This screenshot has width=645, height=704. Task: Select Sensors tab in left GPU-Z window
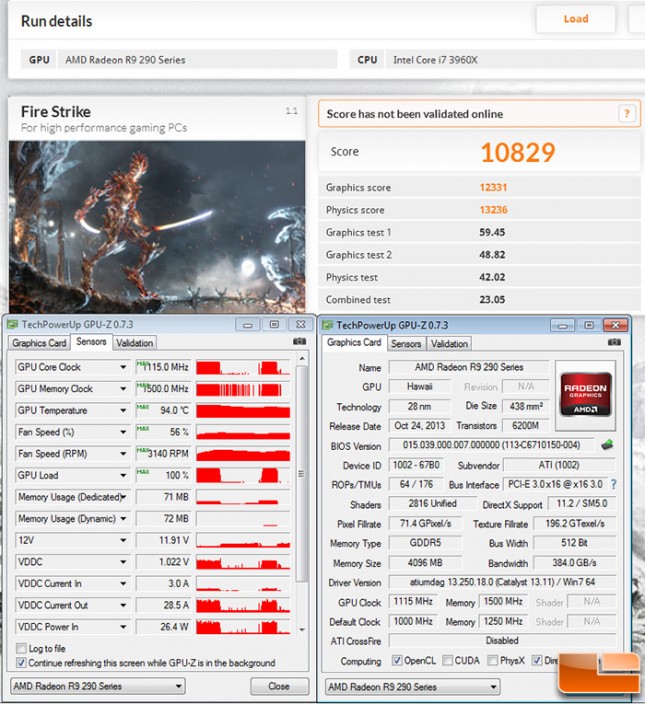click(x=91, y=342)
